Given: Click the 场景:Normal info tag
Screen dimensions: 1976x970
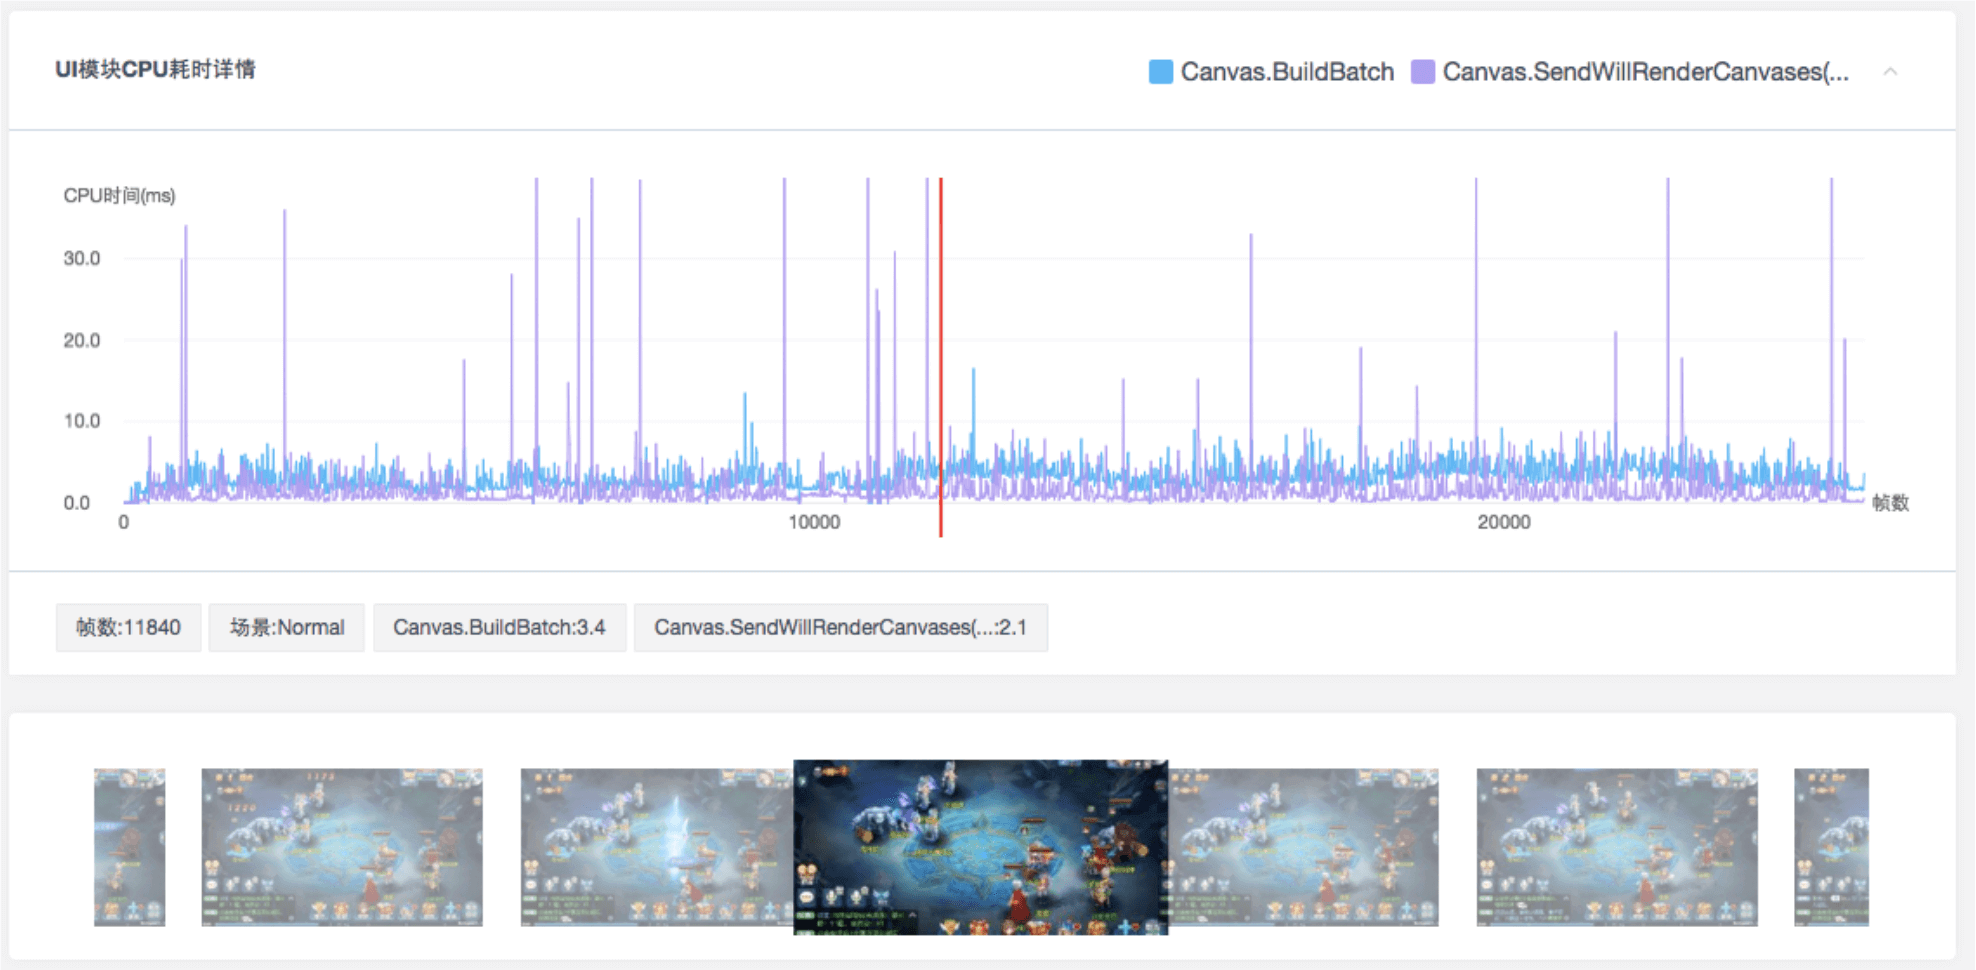Looking at the screenshot, I should tap(287, 628).
